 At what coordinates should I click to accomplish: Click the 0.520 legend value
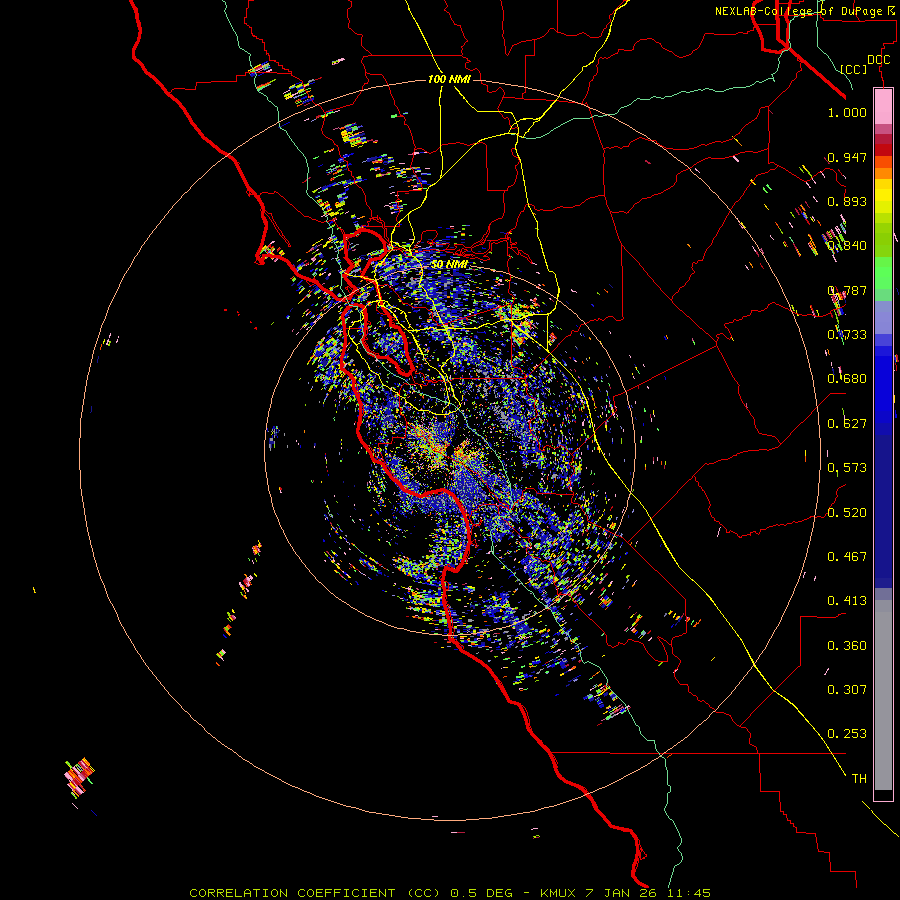click(847, 513)
